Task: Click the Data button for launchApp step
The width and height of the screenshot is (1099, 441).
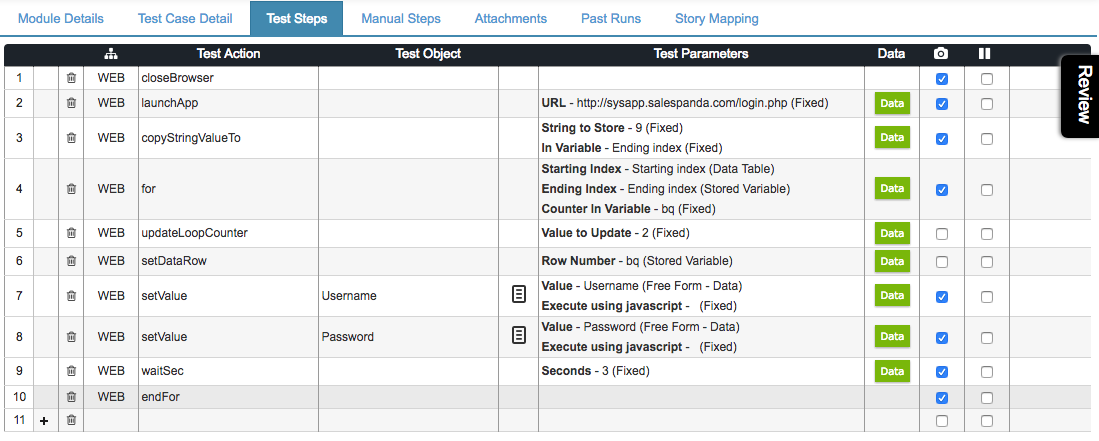Action: click(892, 103)
